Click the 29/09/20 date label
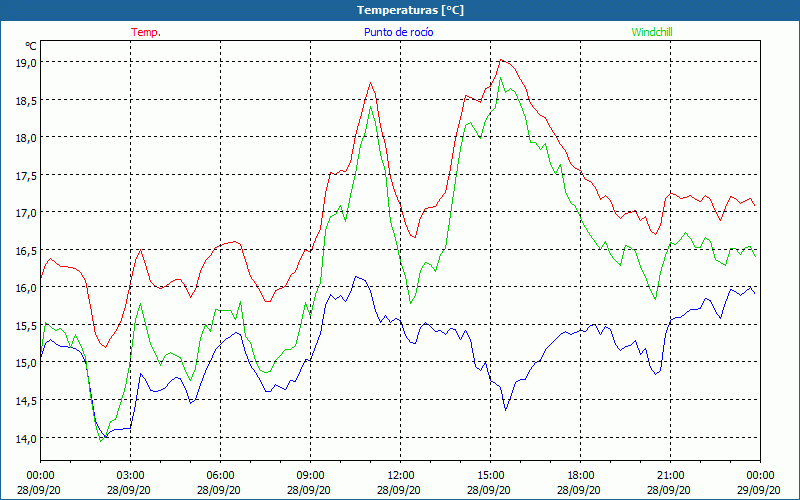 click(x=759, y=490)
